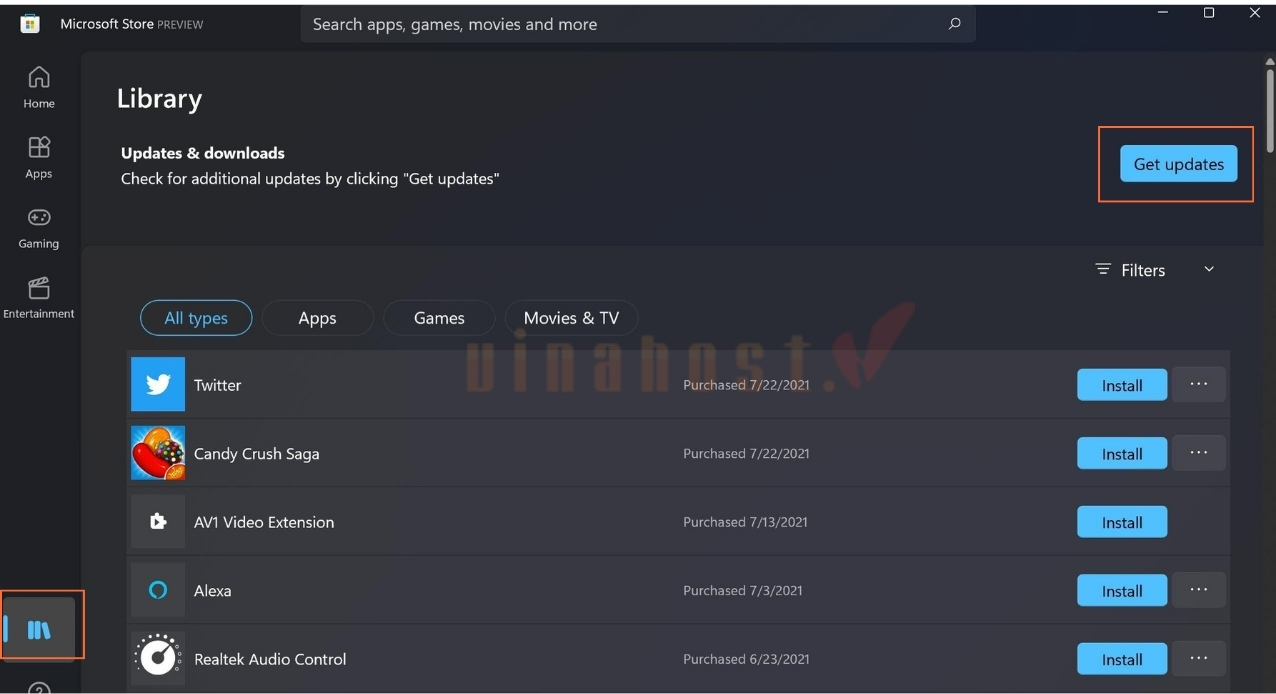The image size is (1276, 694).
Task: Switch to the Movies & TV filter tab
Action: click(571, 318)
